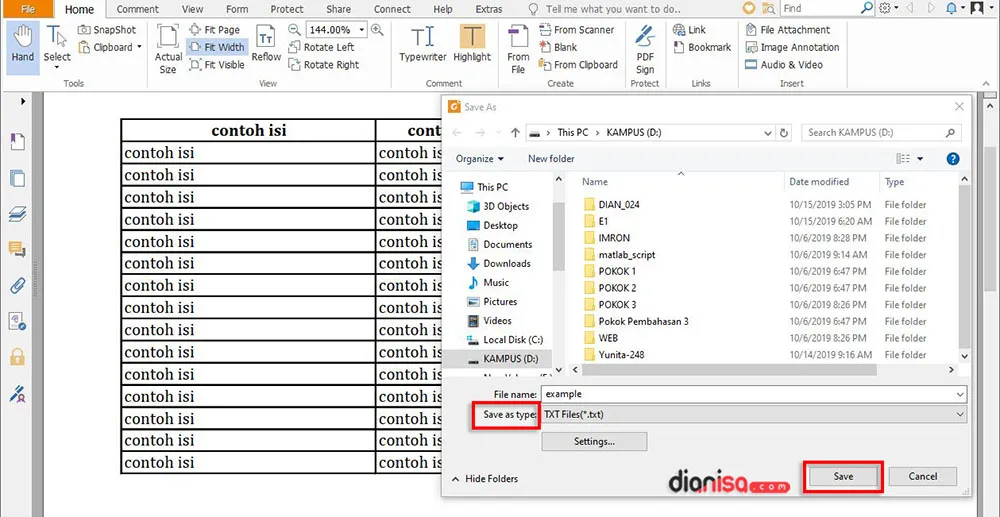The image size is (1000, 517).
Task: Select the Typewriter tool
Action: (423, 45)
